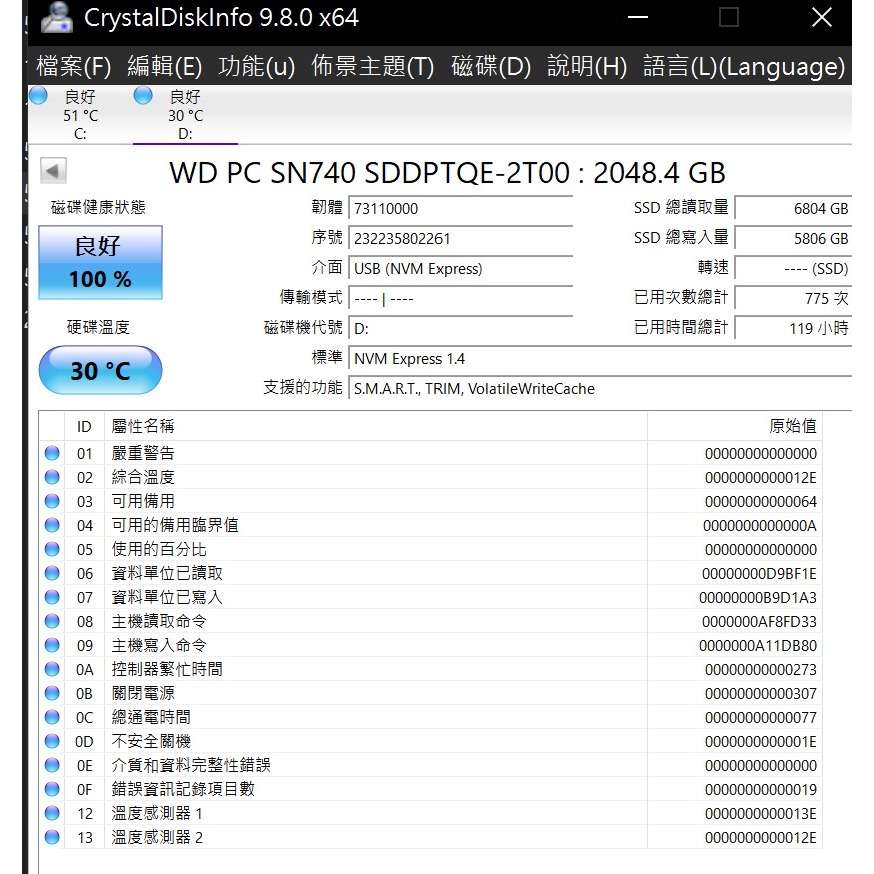Click the status orb for 溫度感測器 1 row
Screen dimensions: 874x874
tap(52, 813)
